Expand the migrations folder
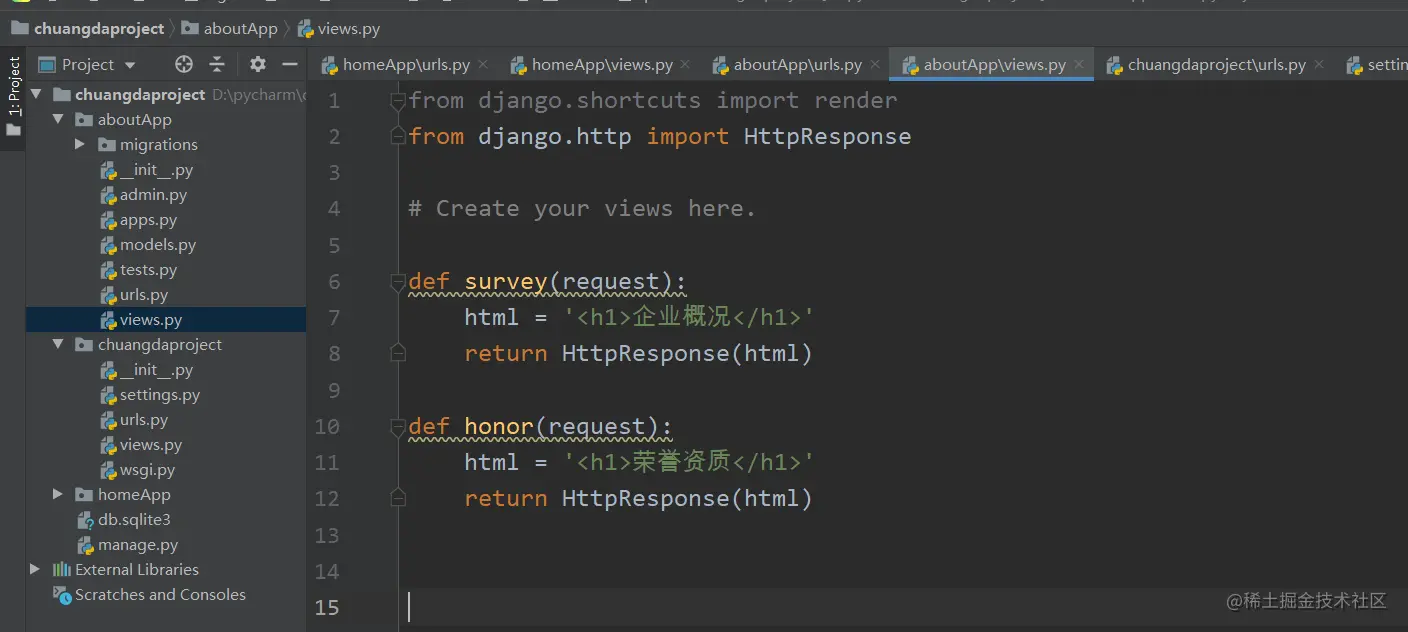1408x632 pixels. point(80,145)
